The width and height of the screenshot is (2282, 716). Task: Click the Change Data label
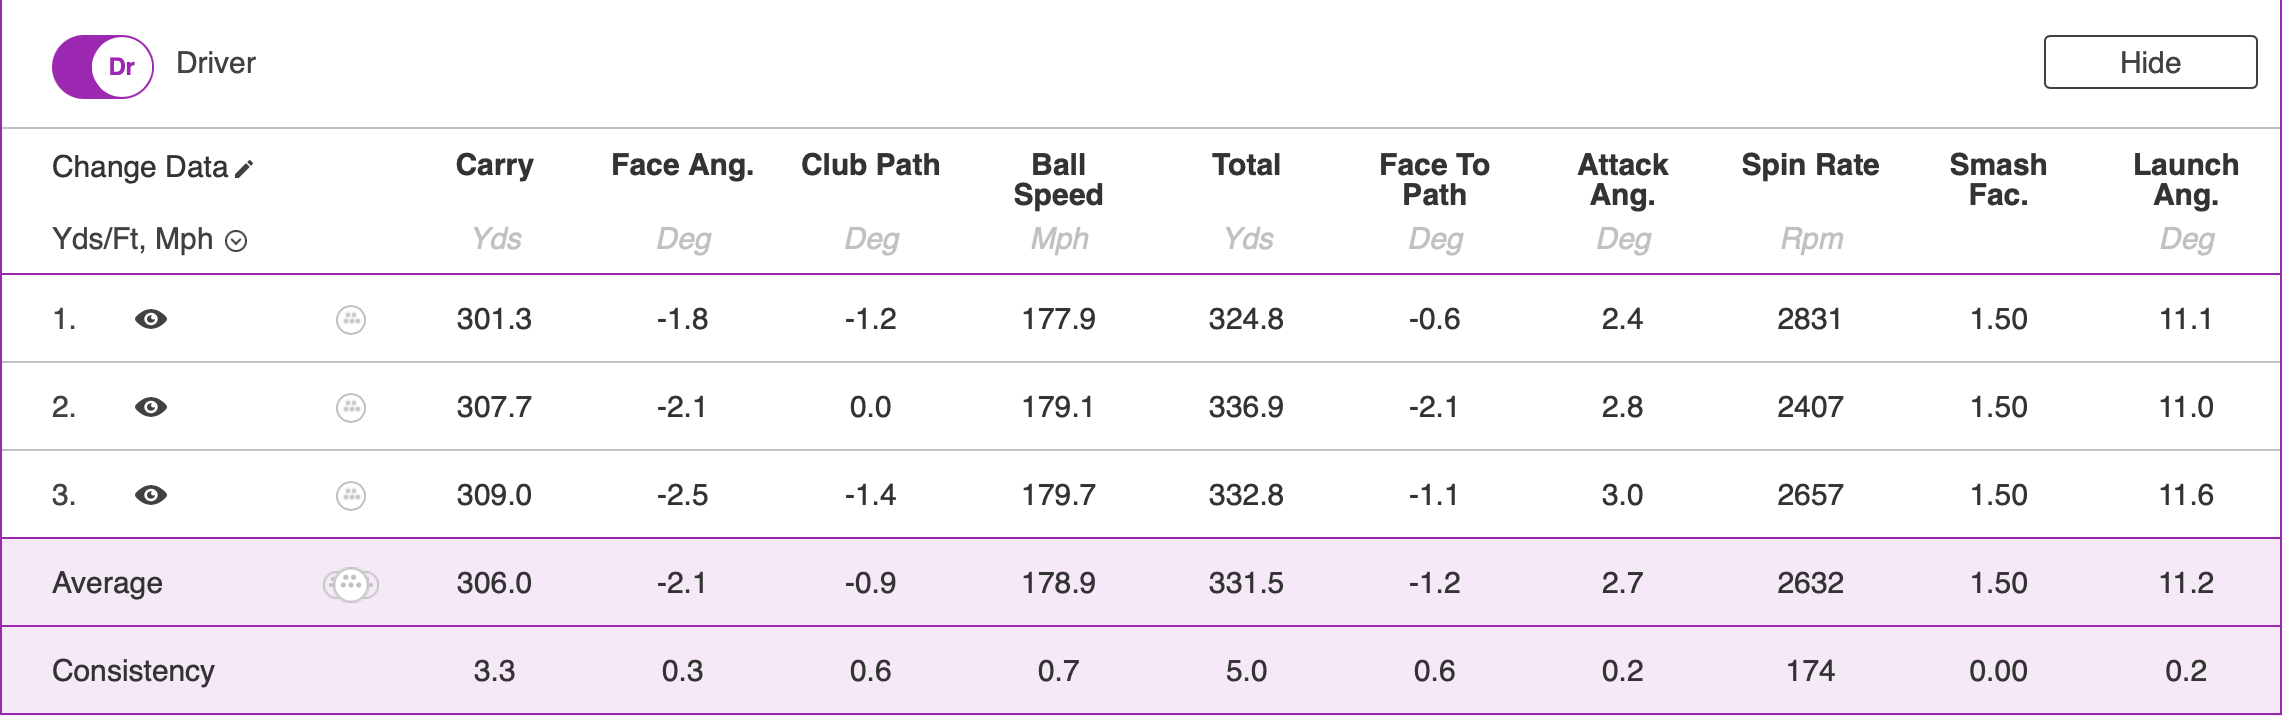[x=140, y=167]
